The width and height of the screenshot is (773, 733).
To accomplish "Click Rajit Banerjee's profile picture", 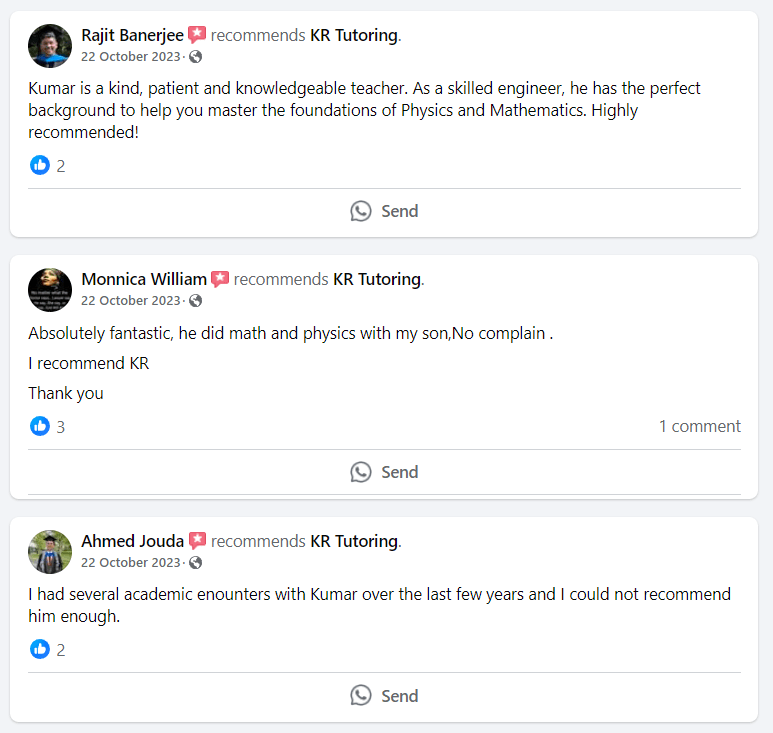I will pos(50,46).
